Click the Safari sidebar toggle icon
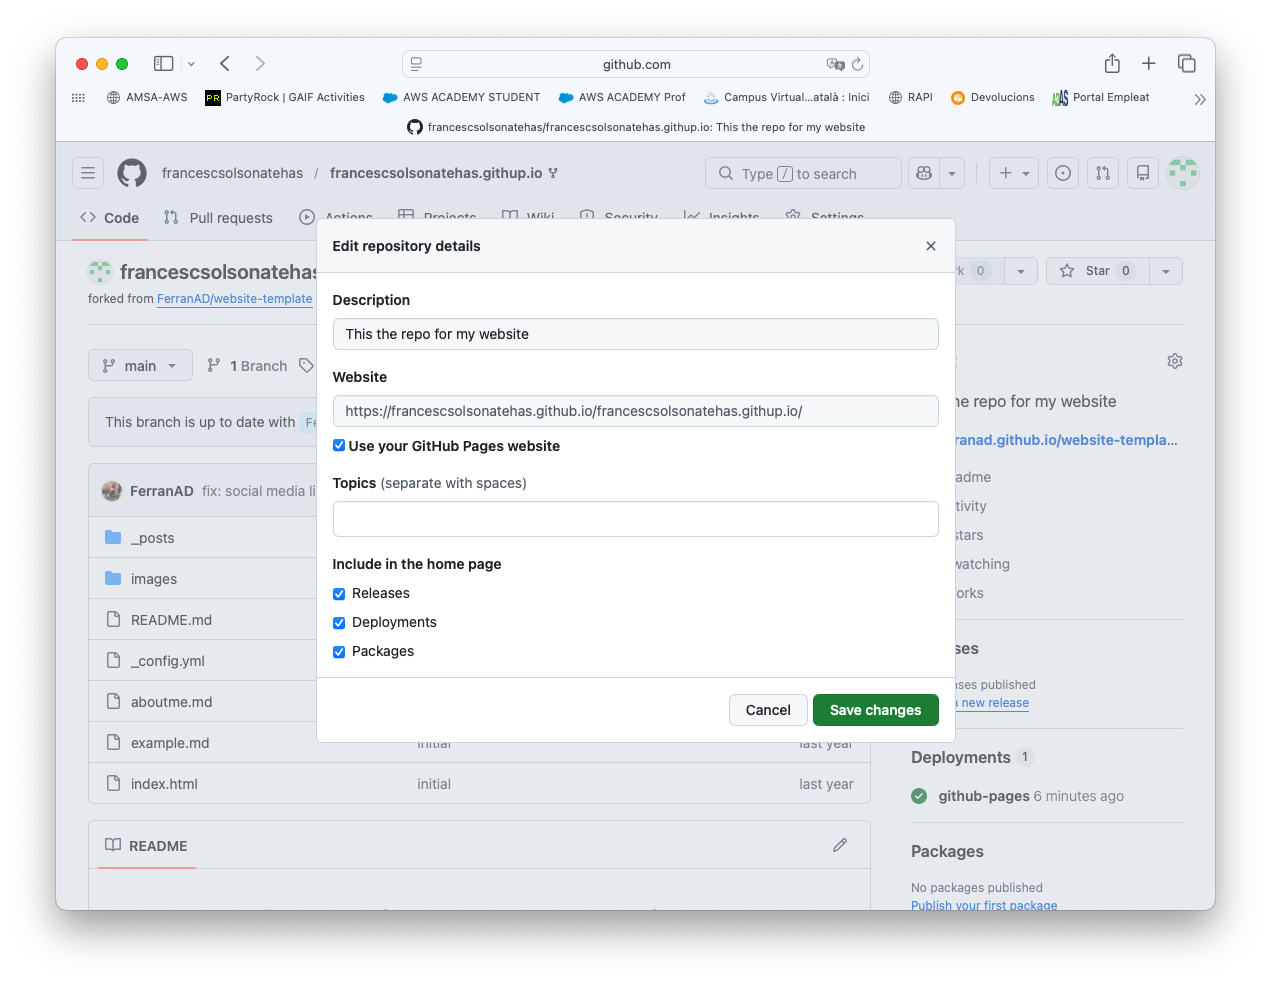 click(x=163, y=64)
